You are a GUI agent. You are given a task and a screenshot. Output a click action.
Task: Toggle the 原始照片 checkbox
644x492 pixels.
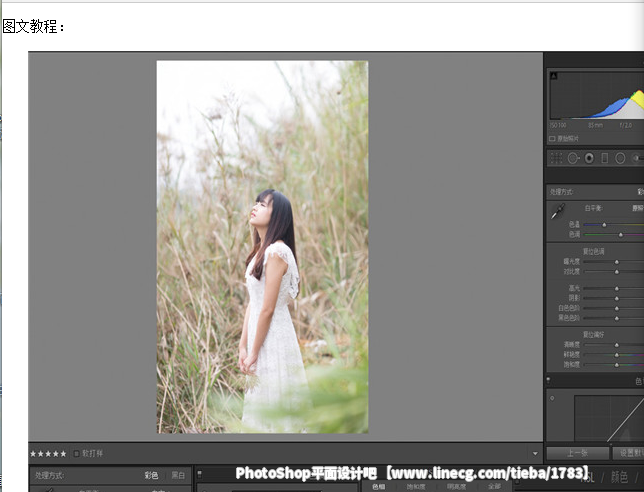(552, 139)
